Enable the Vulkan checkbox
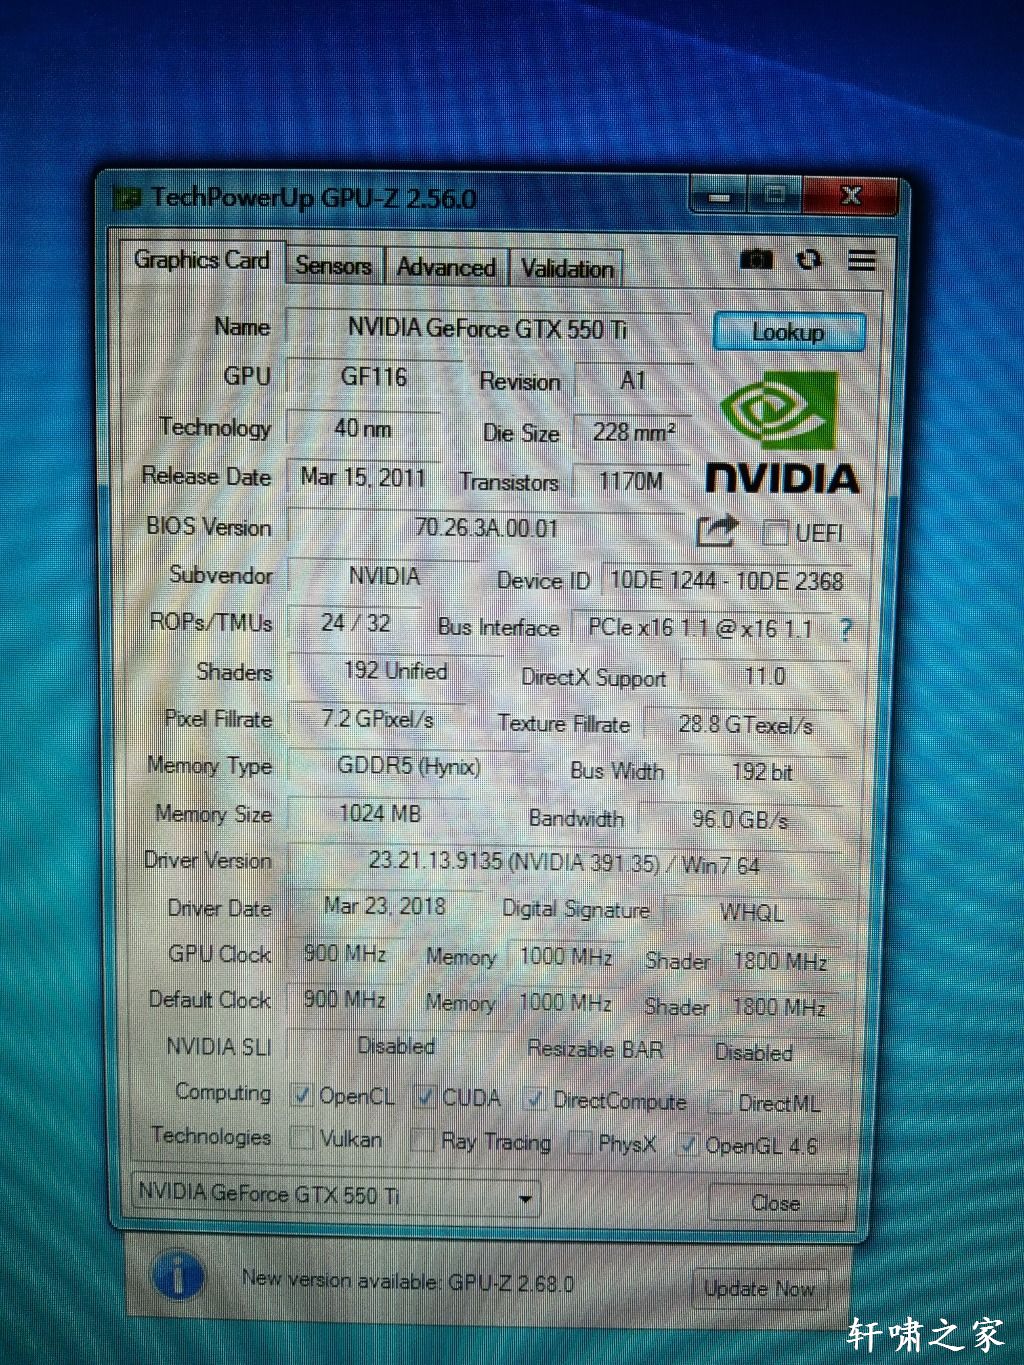 click(x=301, y=1138)
